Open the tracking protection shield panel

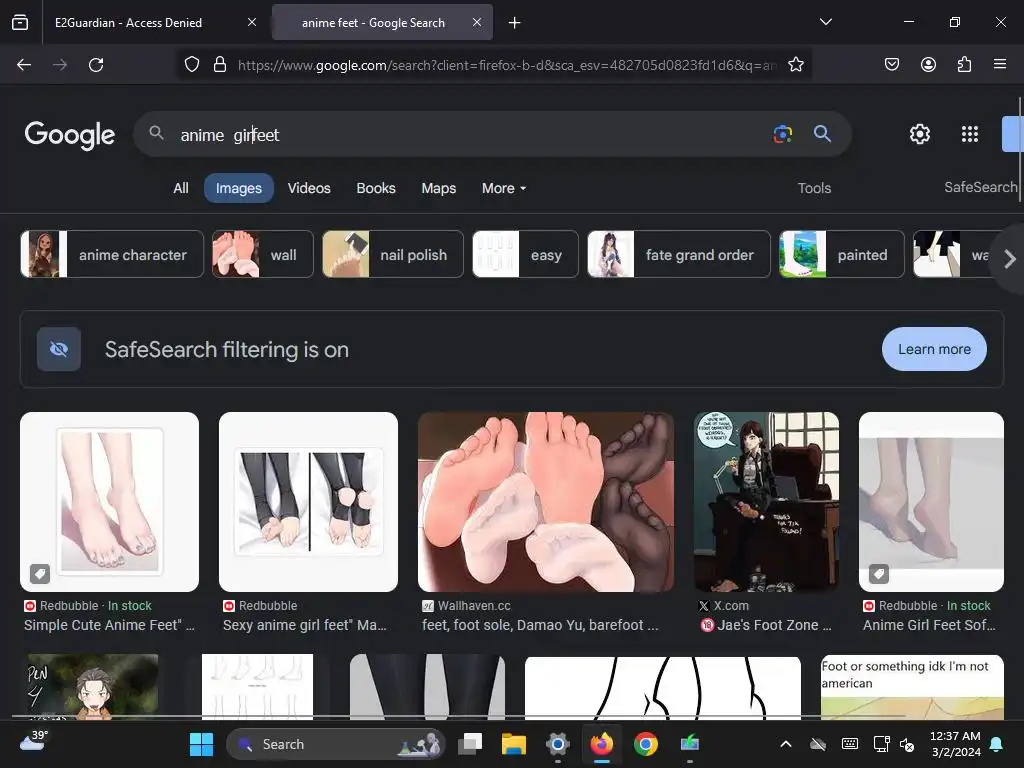(x=191, y=65)
